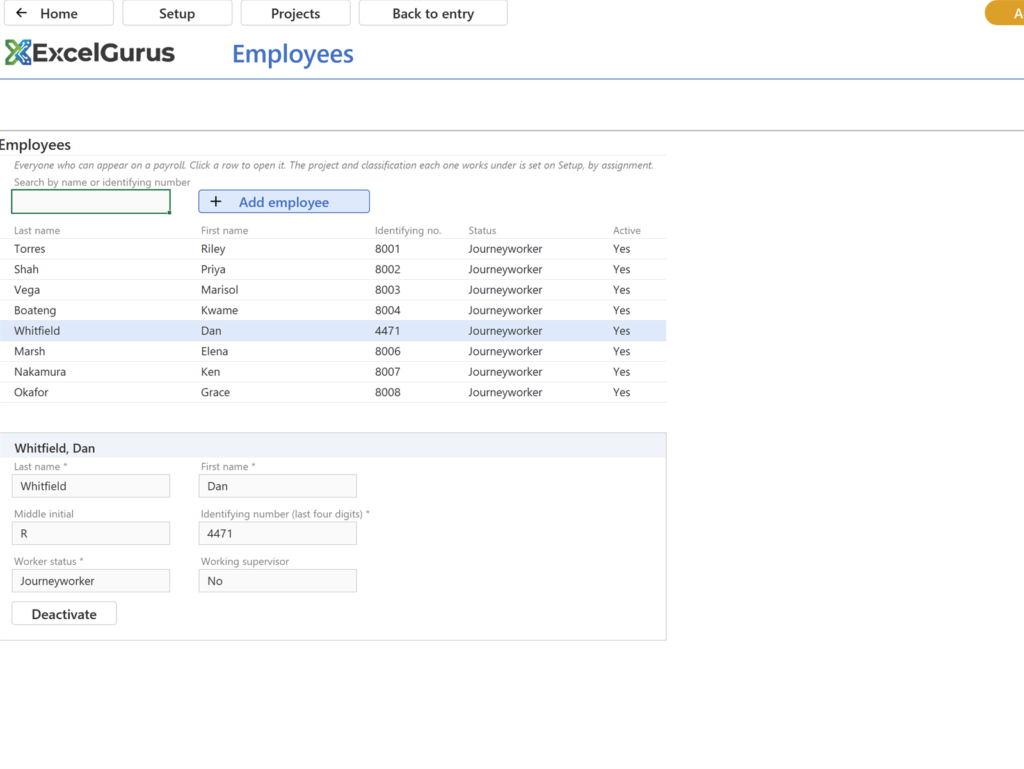This screenshot has height=769, width=1024.
Task: Open the Okafor employee row
Action: 333,392
